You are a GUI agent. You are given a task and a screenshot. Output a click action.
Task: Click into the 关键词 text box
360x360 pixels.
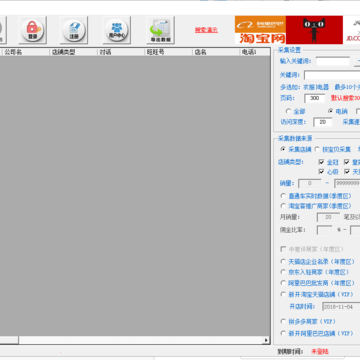point(332,75)
